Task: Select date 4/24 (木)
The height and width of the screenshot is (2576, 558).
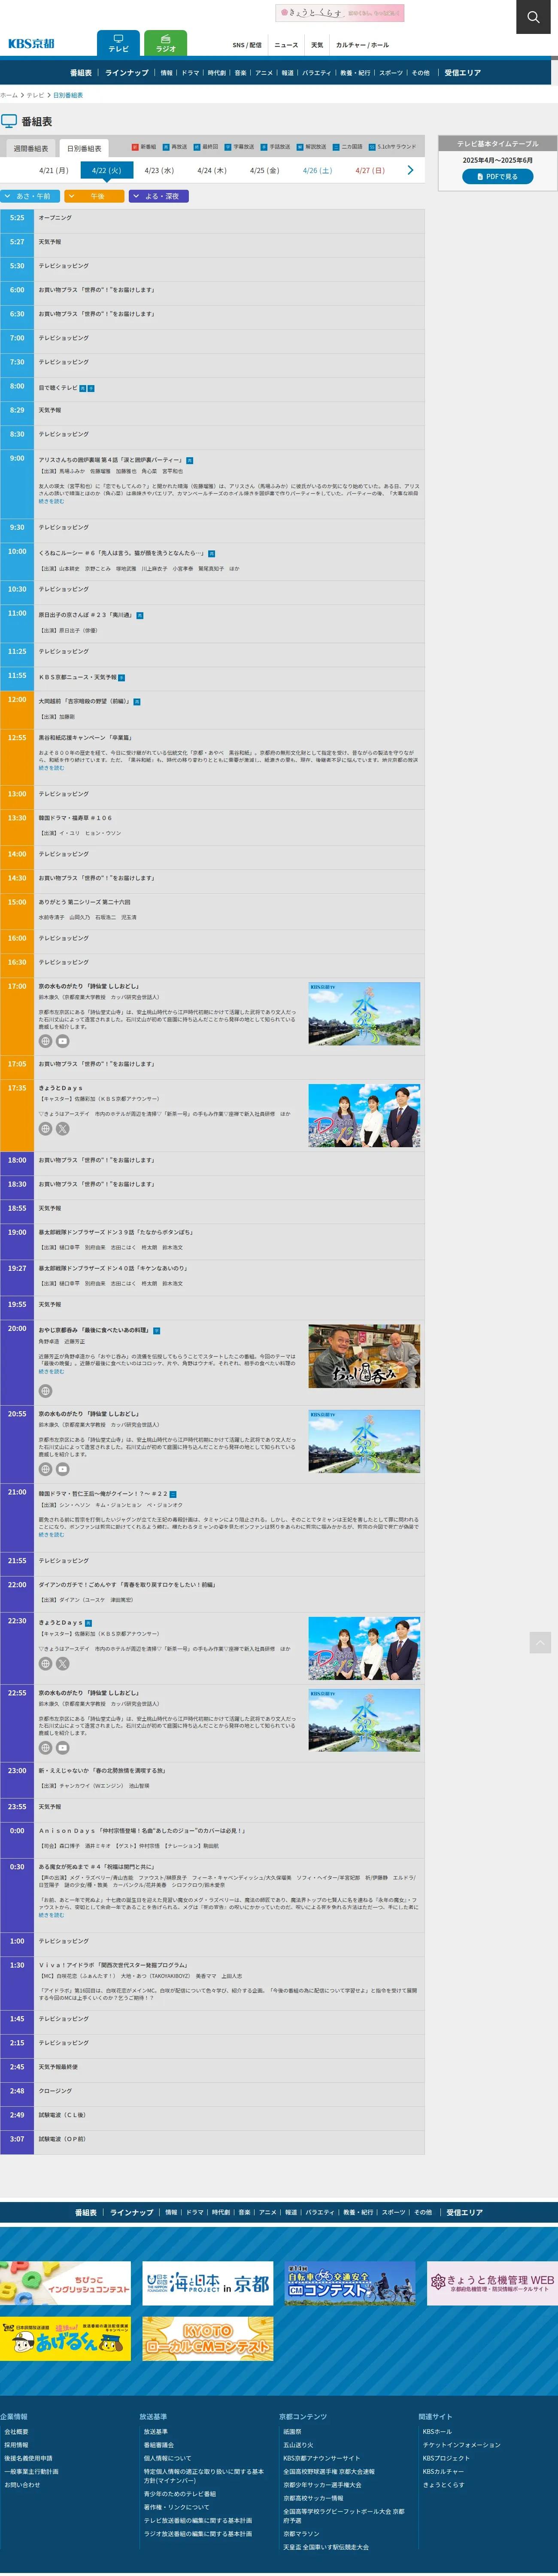Action: pos(212,170)
